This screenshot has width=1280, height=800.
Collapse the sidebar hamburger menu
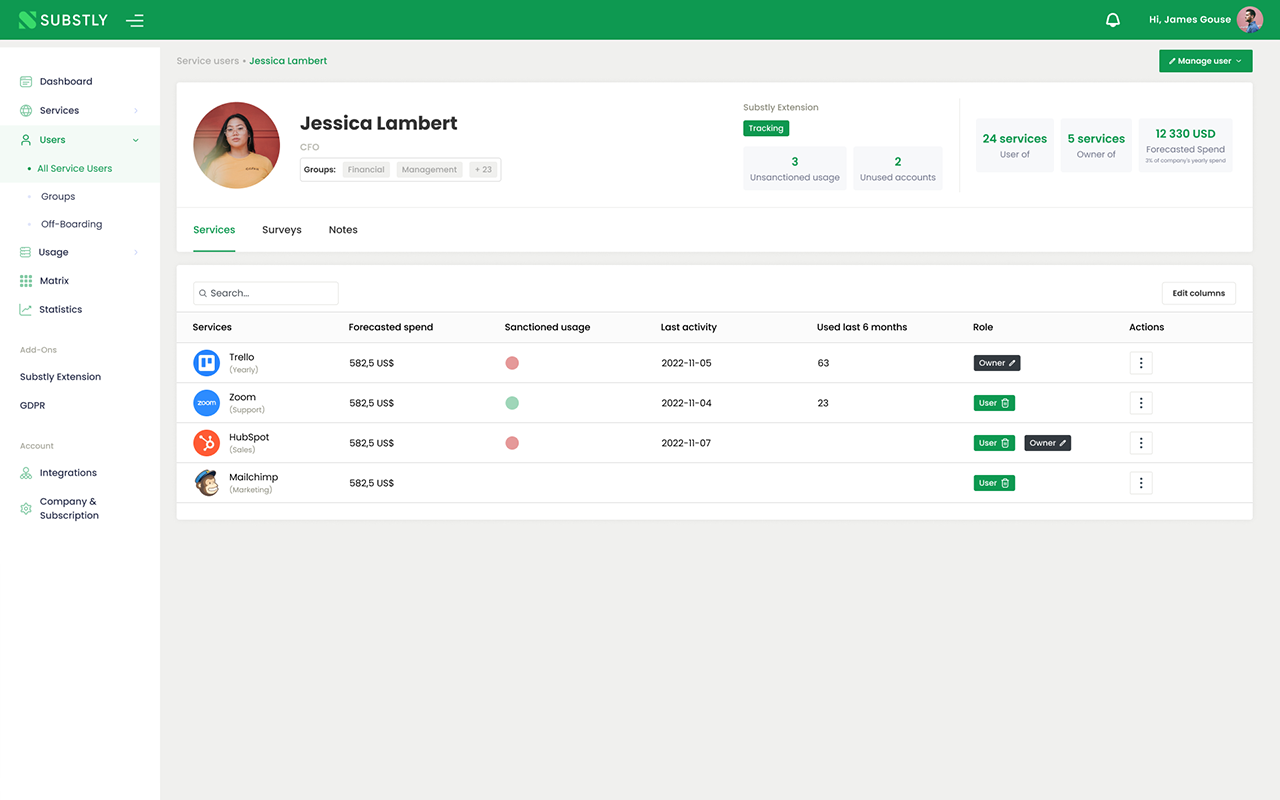(x=135, y=20)
